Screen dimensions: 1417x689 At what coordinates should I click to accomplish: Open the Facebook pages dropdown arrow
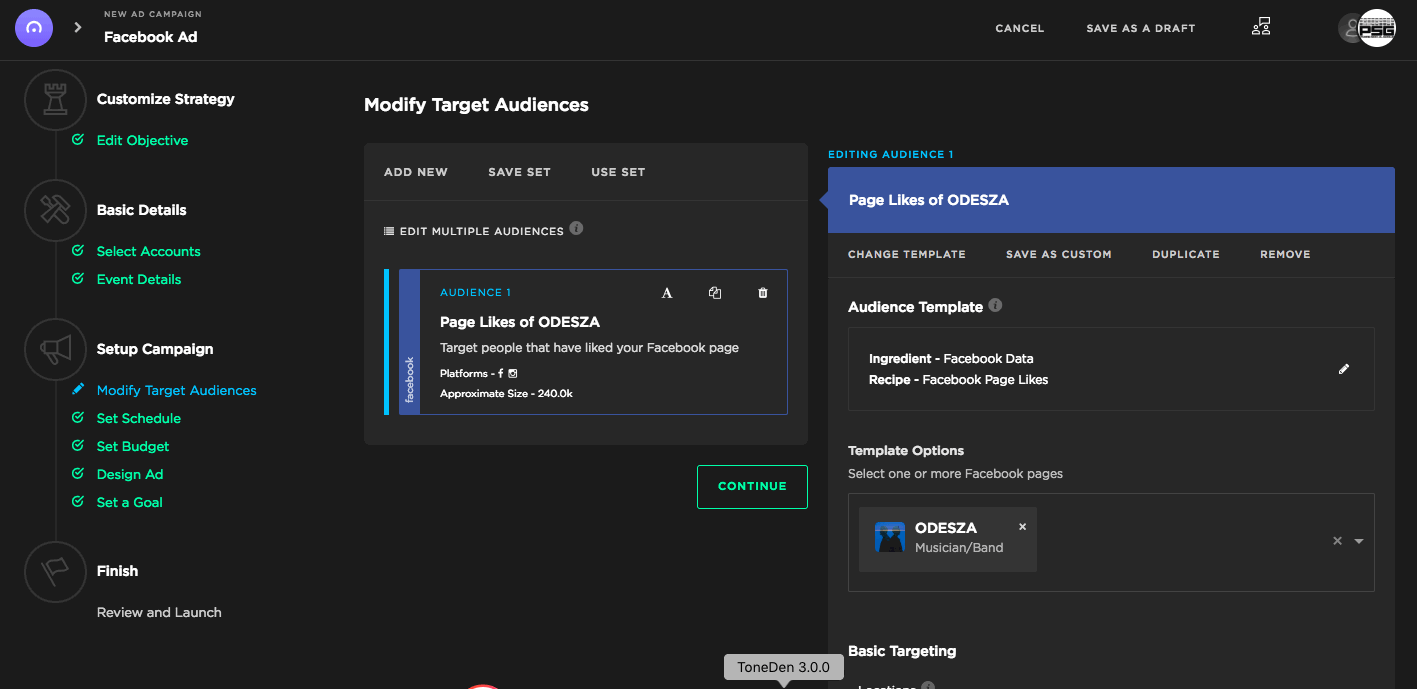[1359, 541]
